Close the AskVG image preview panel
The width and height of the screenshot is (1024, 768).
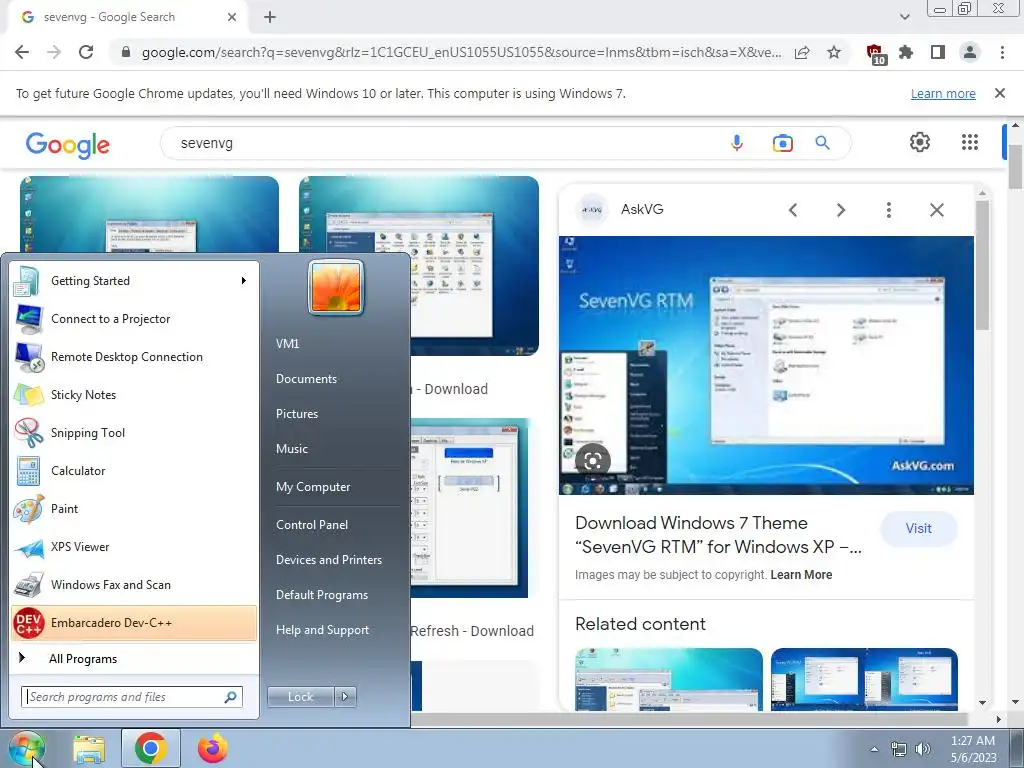936,210
